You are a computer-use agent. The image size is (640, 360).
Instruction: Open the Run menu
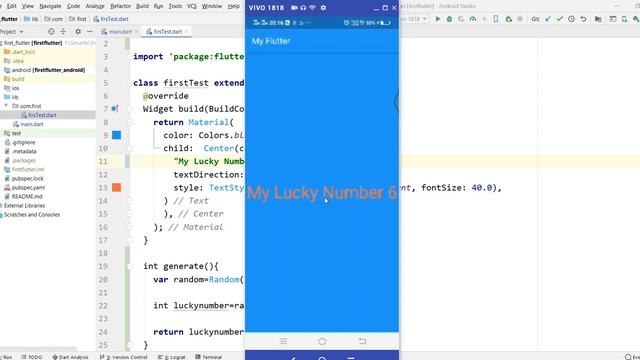pyautogui.click(x=158, y=6)
